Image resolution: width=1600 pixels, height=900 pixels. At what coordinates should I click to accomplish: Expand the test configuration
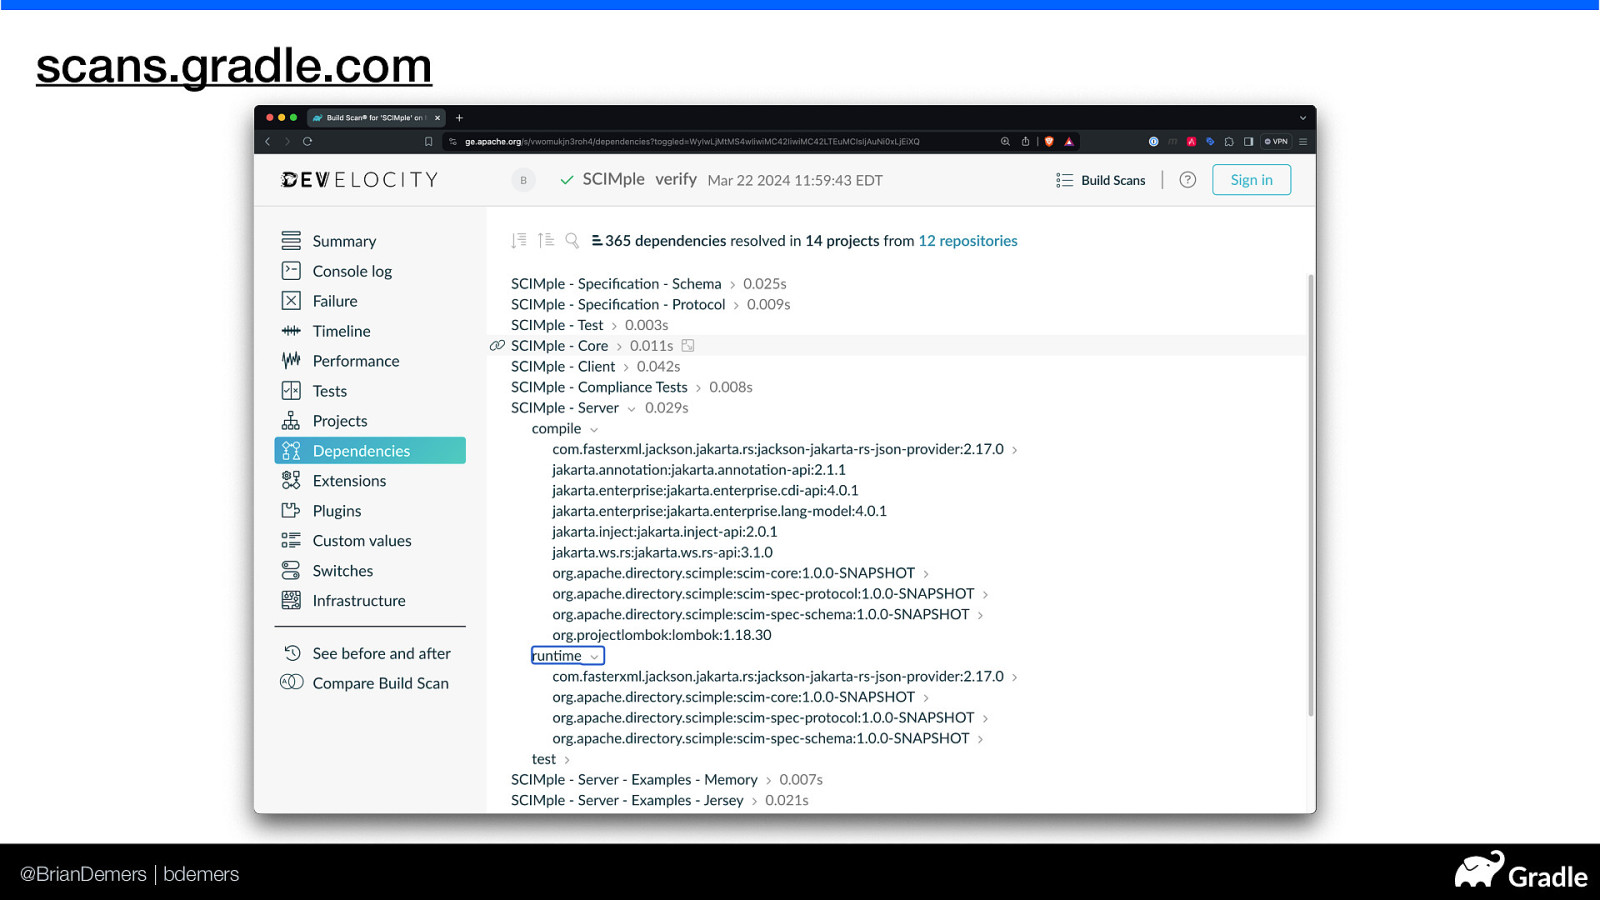pyautogui.click(x=567, y=760)
